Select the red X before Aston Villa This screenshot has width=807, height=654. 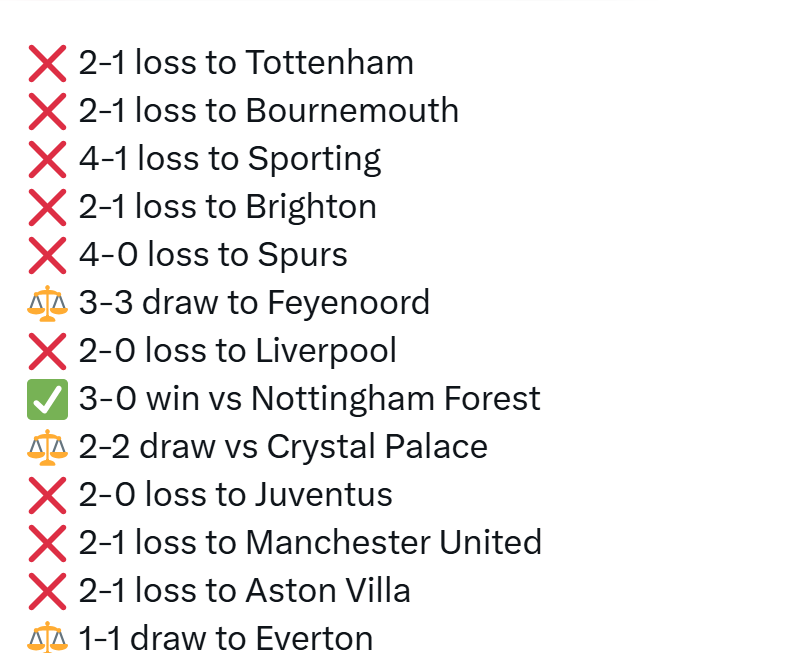[46, 591]
